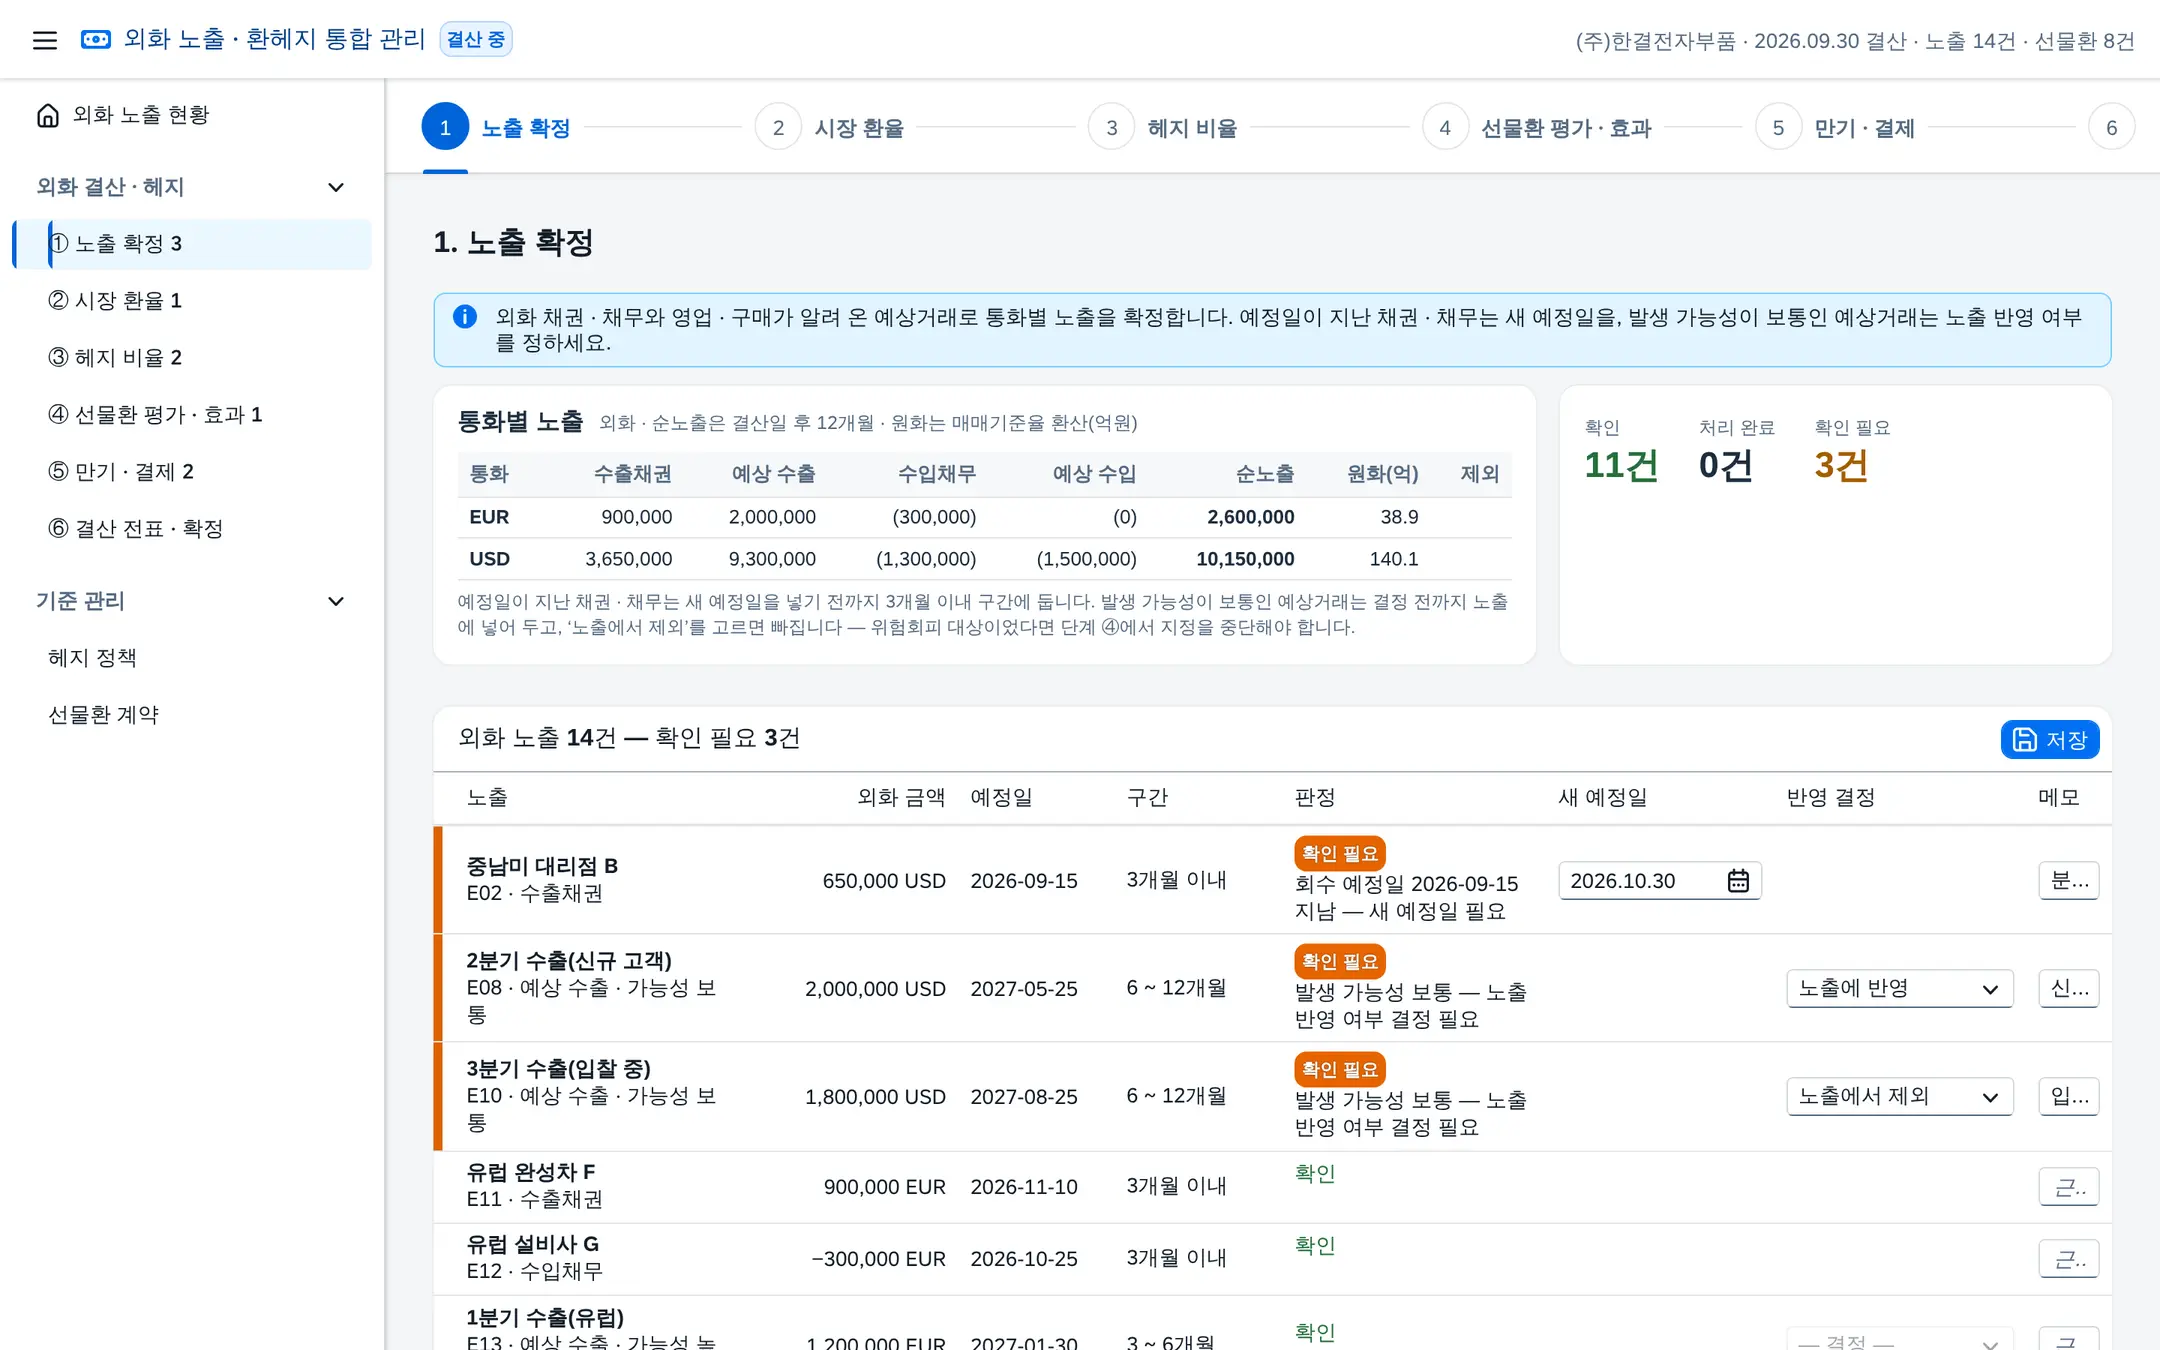Click the 순노출 value 2,600,000
The height and width of the screenshot is (1350, 2160).
[x=1250, y=517]
